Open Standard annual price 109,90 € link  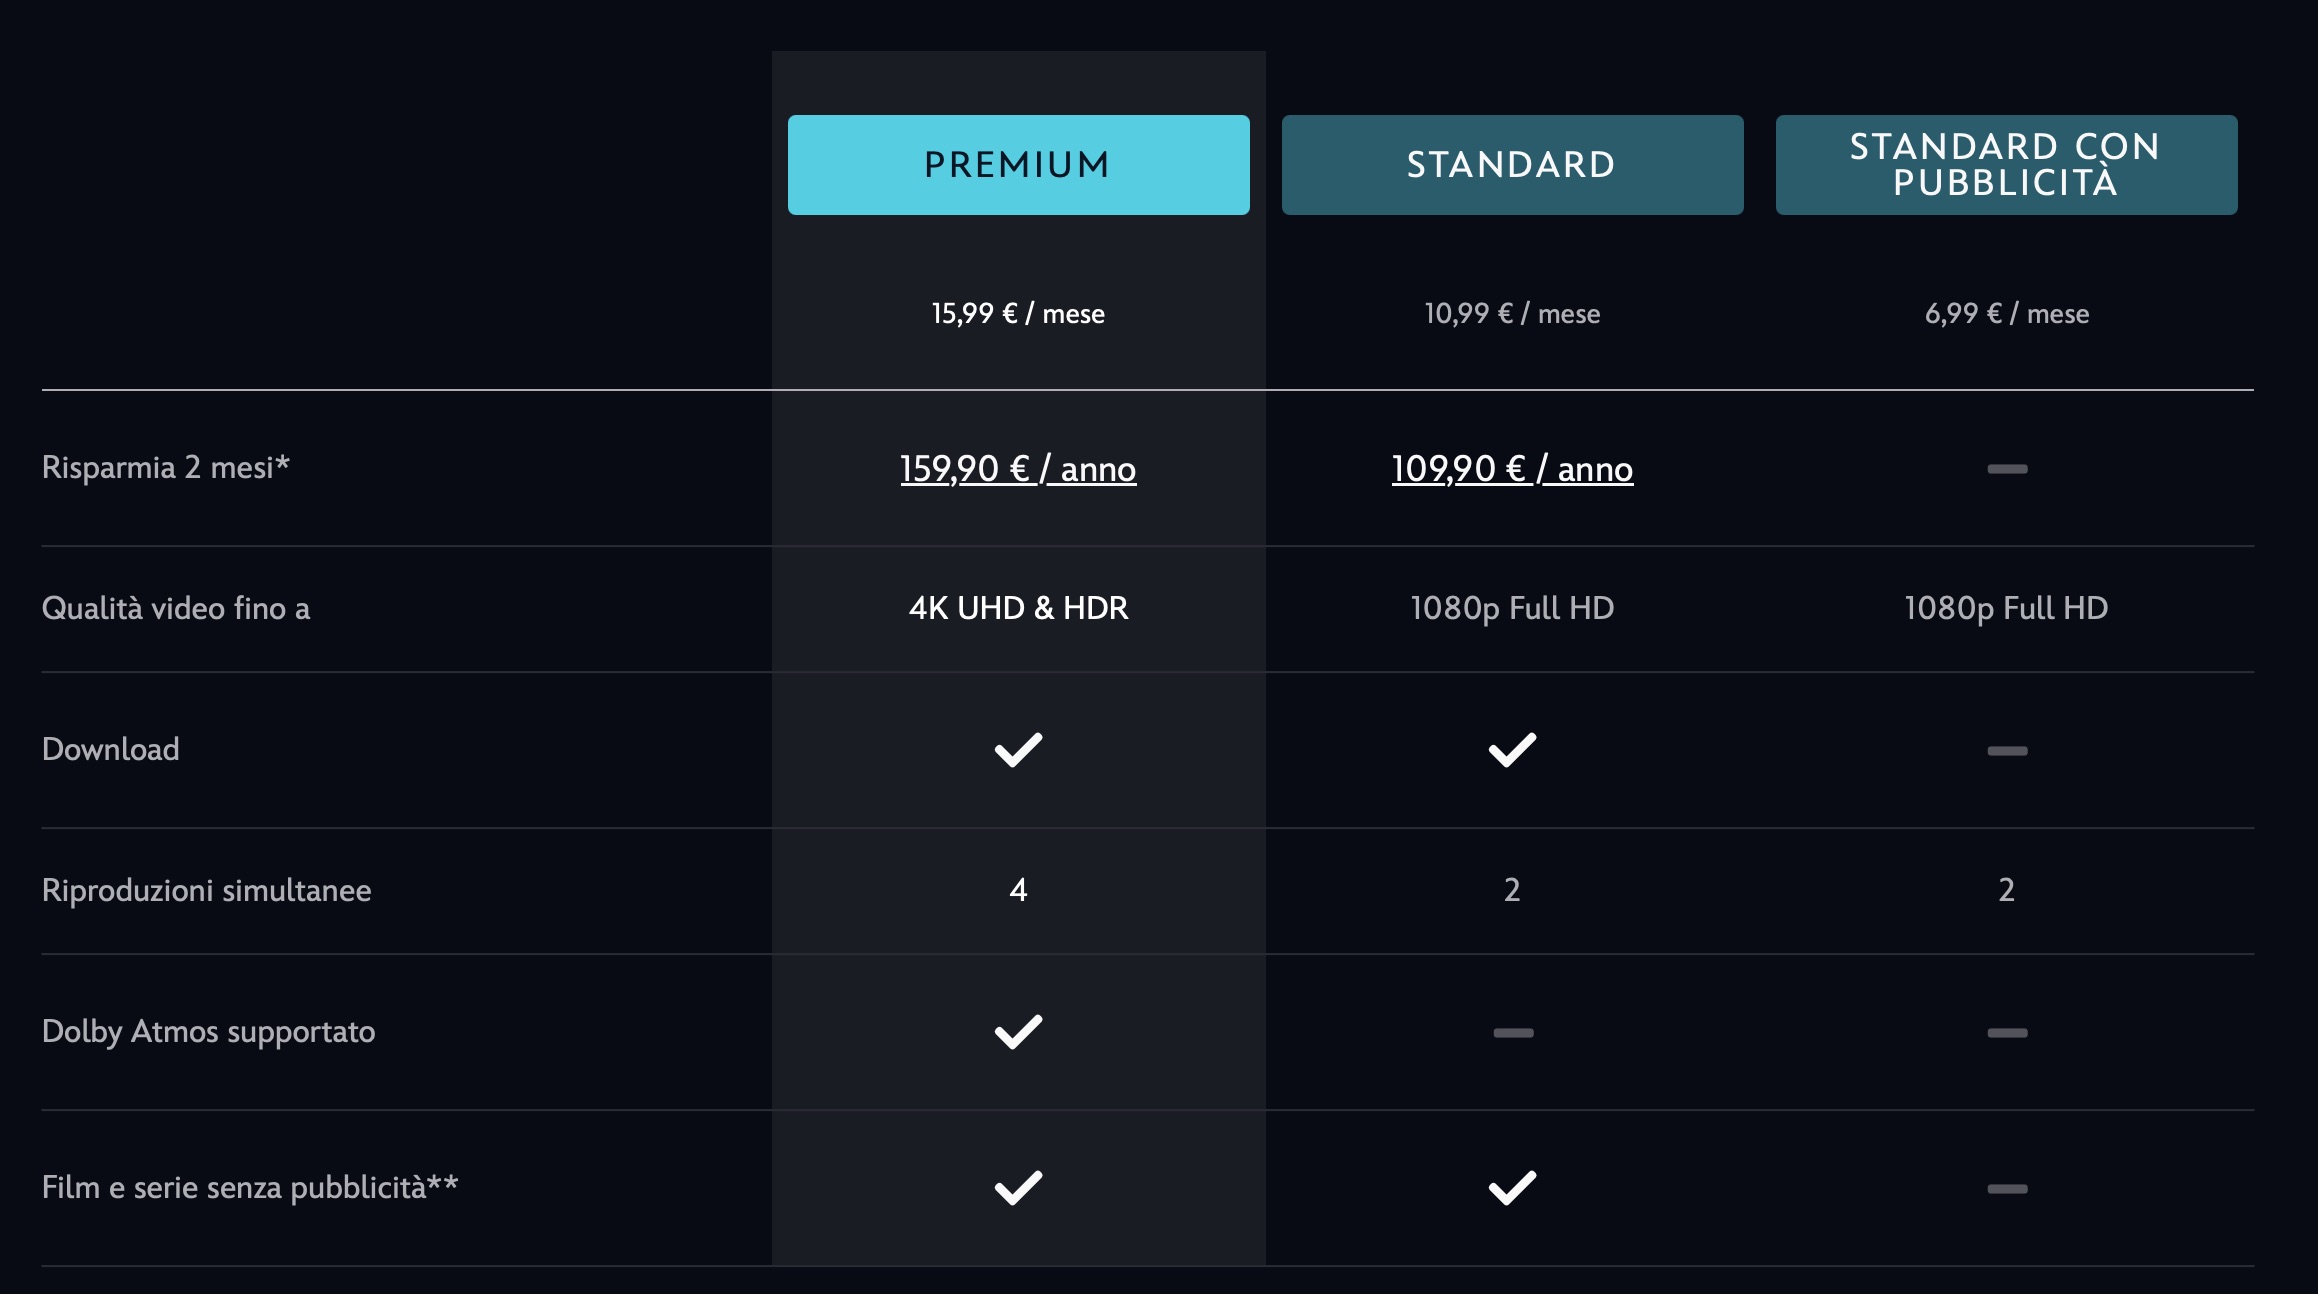[1512, 469]
